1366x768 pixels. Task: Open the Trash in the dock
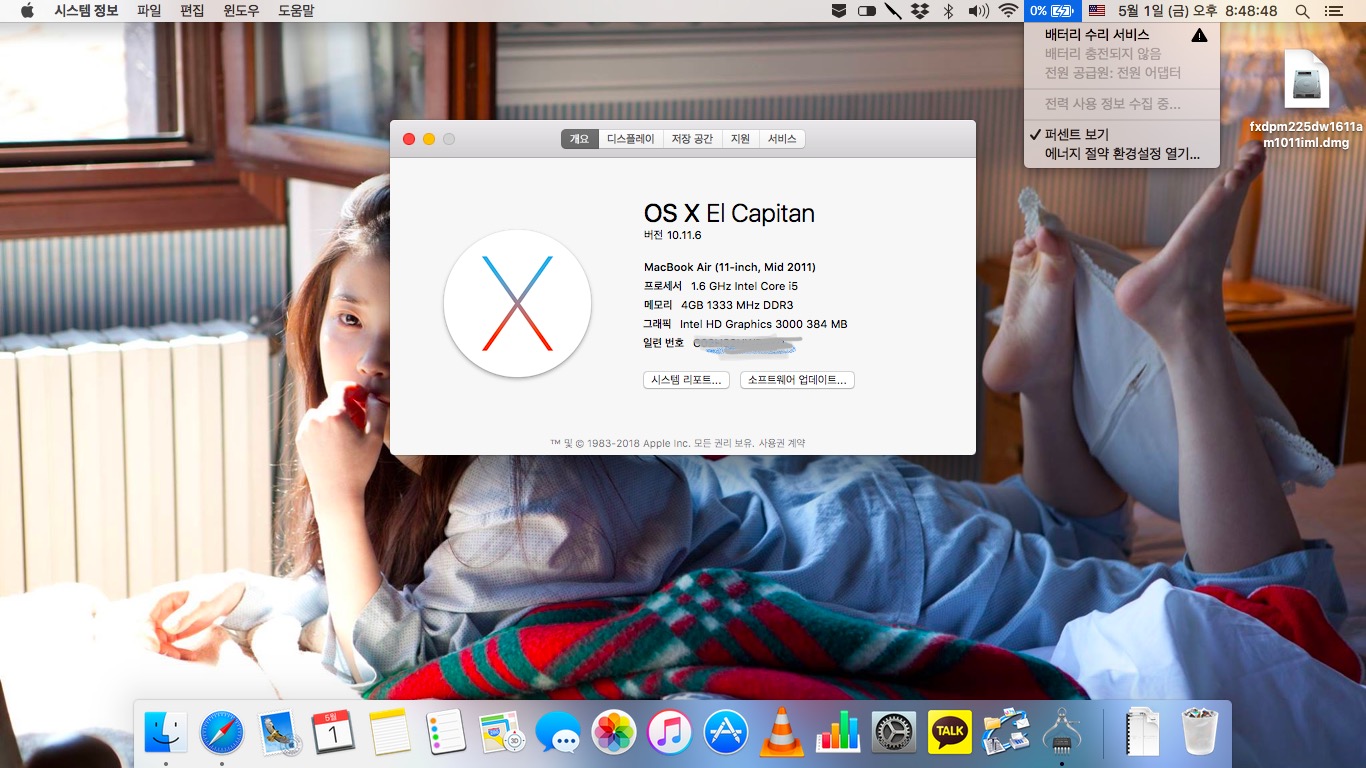[1199, 733]
